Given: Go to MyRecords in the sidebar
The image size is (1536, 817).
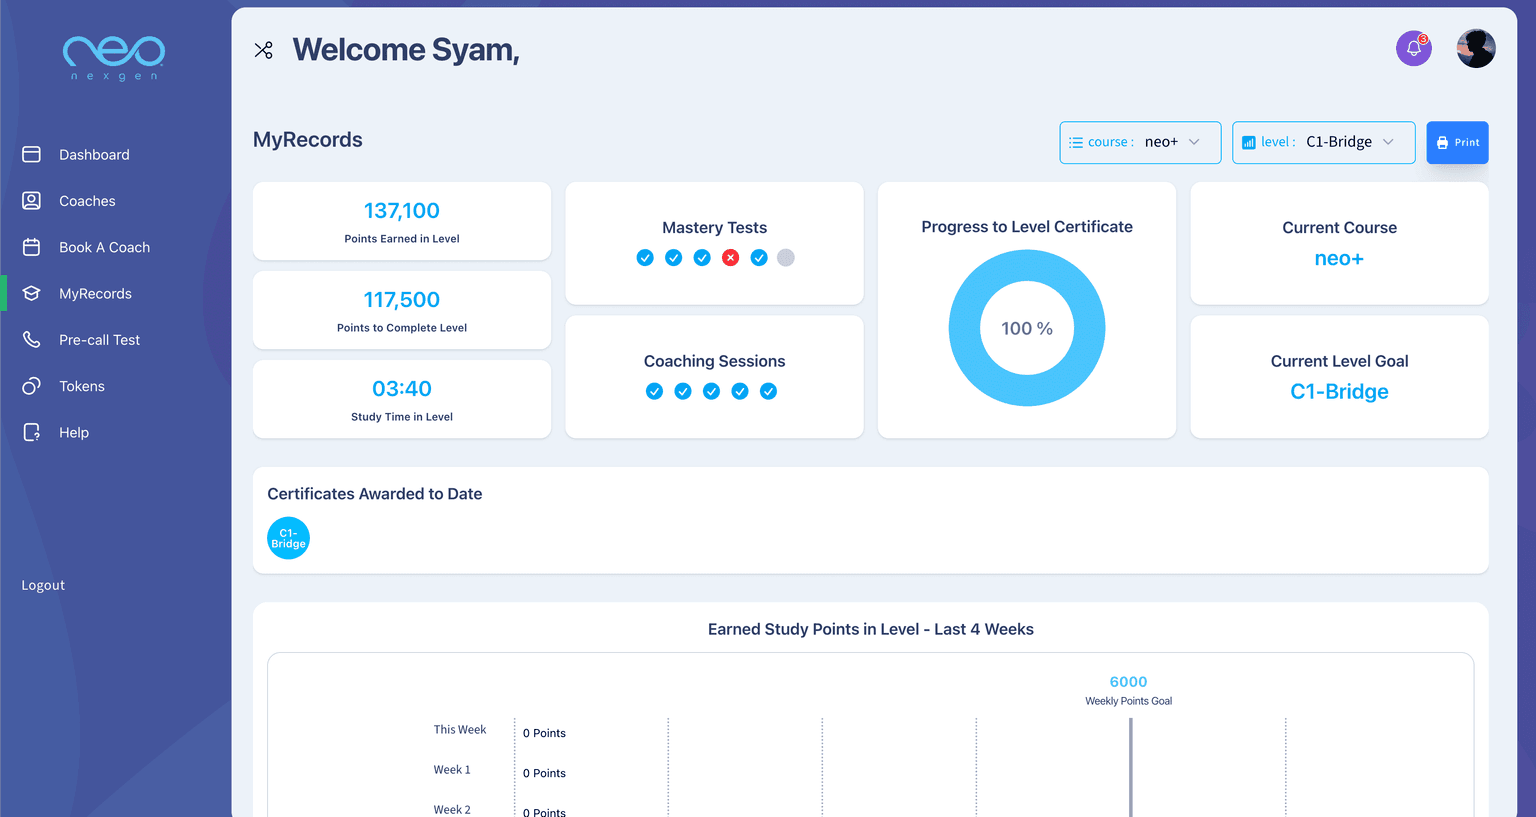Looking at the screenshot, I should tap(95, 293).
